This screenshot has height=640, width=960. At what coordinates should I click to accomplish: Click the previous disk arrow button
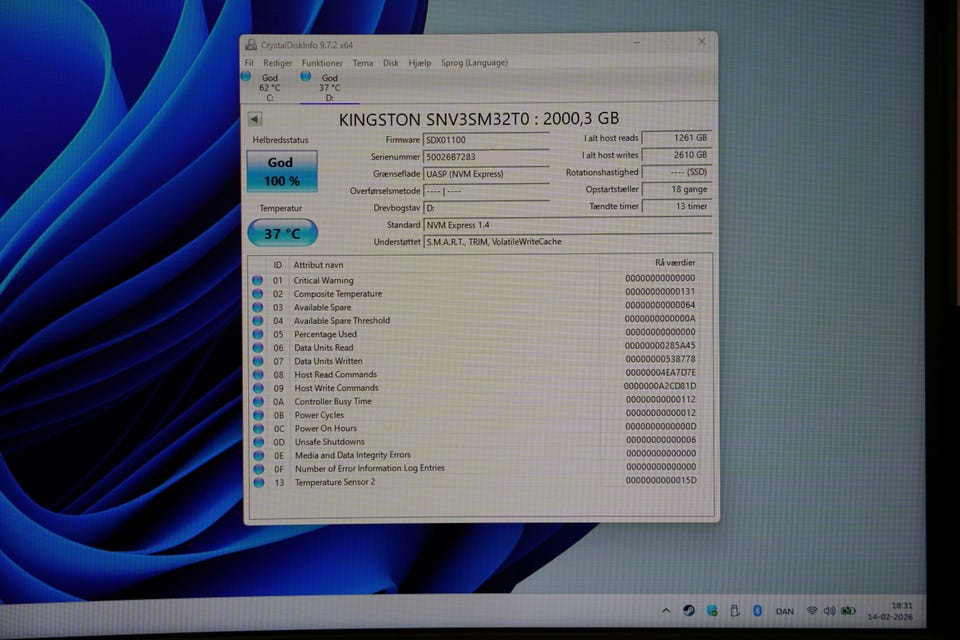[255, 120]
